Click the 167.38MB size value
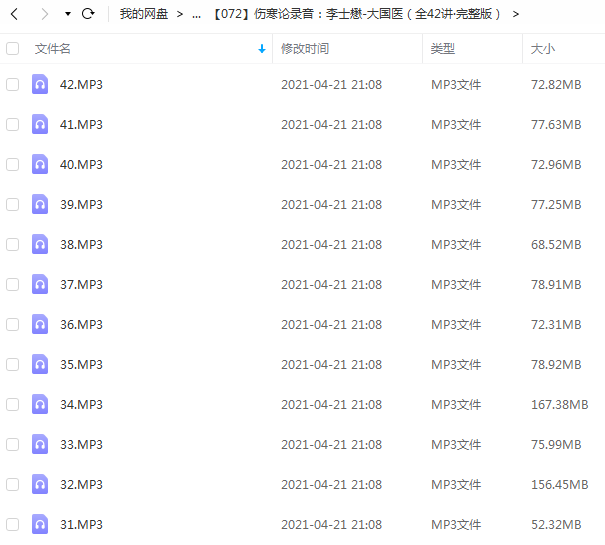Image resolution: width=605 pixels, height=545 pixels. click(x=559, y=405)
